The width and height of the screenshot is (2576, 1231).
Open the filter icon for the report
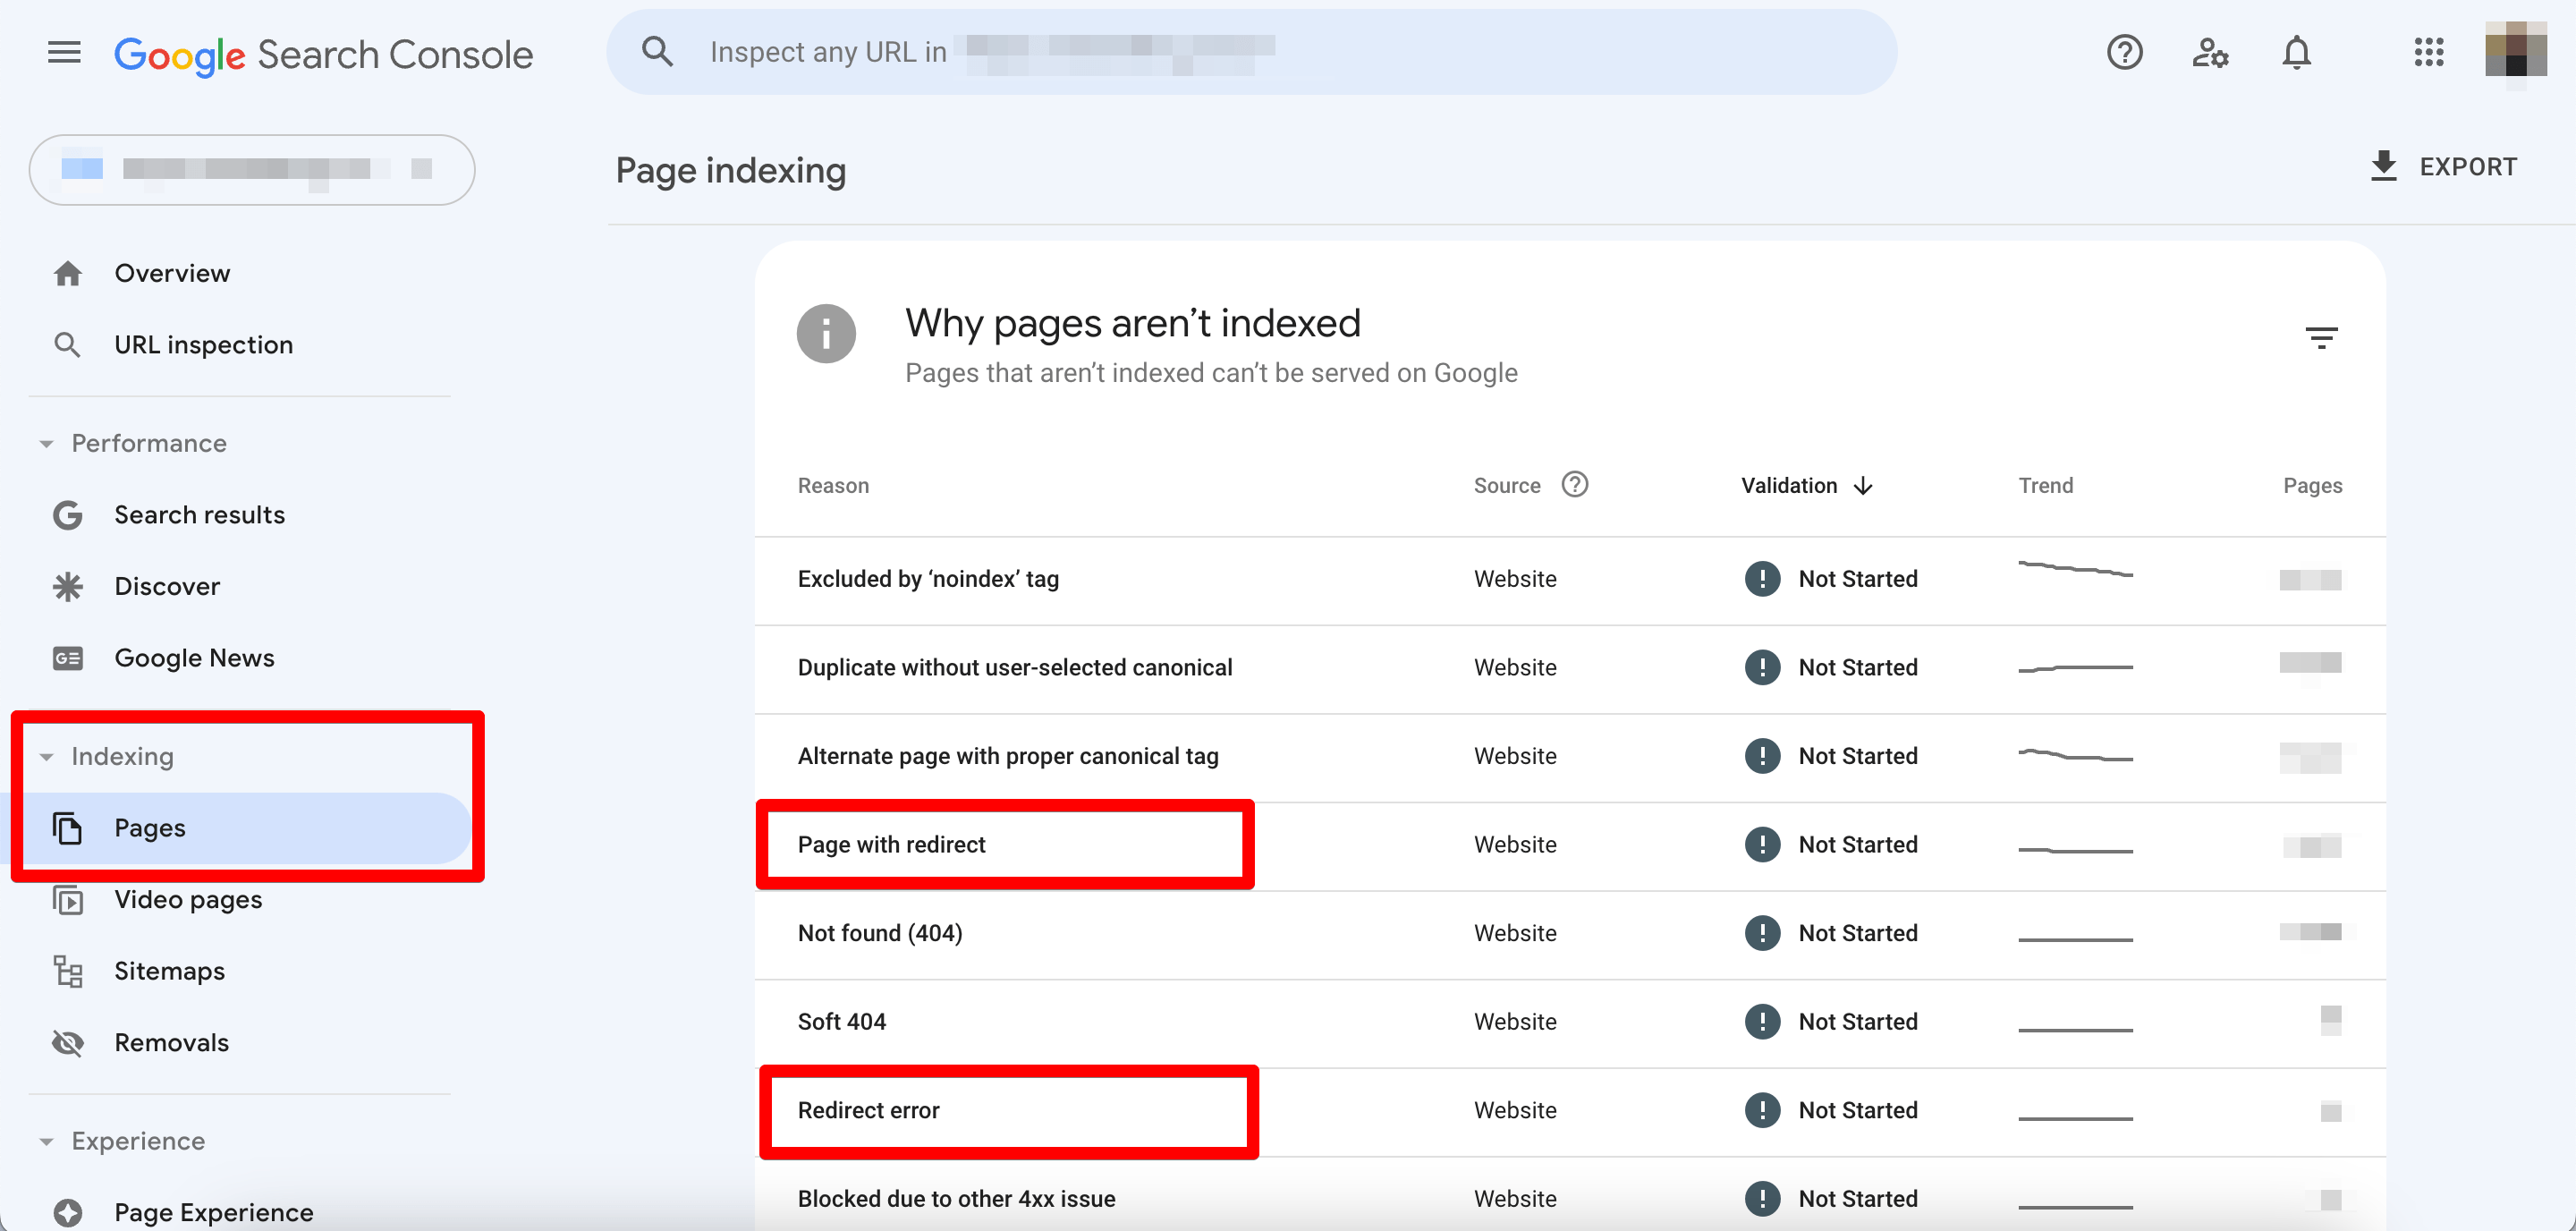2323,336
